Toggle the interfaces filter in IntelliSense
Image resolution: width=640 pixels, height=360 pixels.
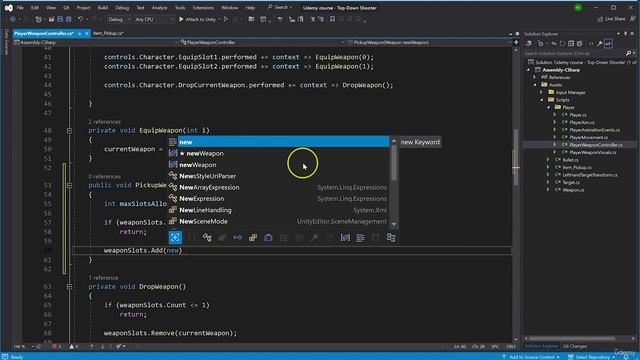pos(238,238)
